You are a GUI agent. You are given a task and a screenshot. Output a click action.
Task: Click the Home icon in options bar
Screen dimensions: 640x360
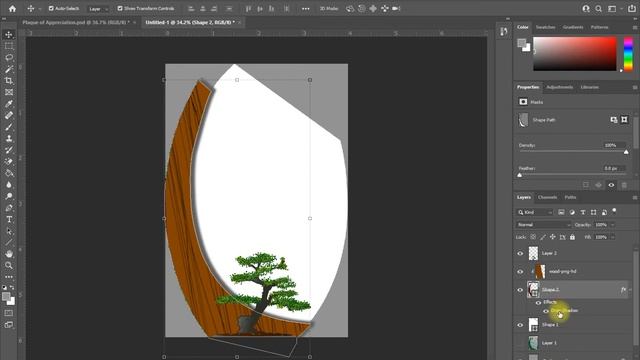(x=12, y=8)
